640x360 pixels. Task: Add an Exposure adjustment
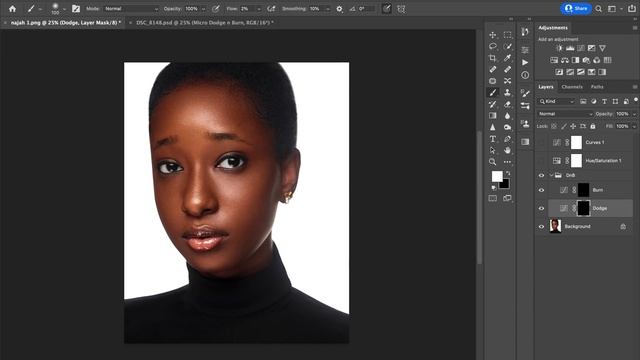click(591, 48)
